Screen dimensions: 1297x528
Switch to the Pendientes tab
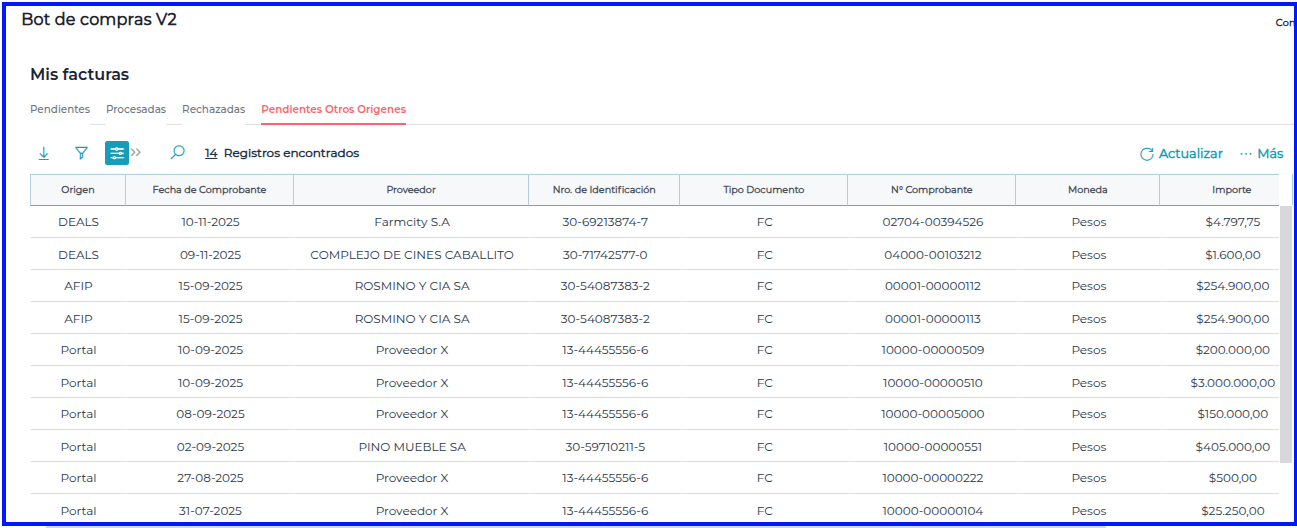click(x=60, y=109)
